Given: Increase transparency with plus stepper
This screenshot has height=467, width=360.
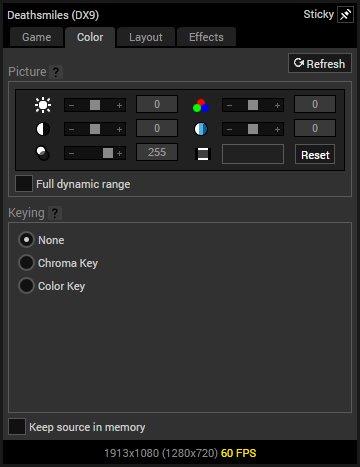Looking at the screenshot, I should tap(120, 153).
